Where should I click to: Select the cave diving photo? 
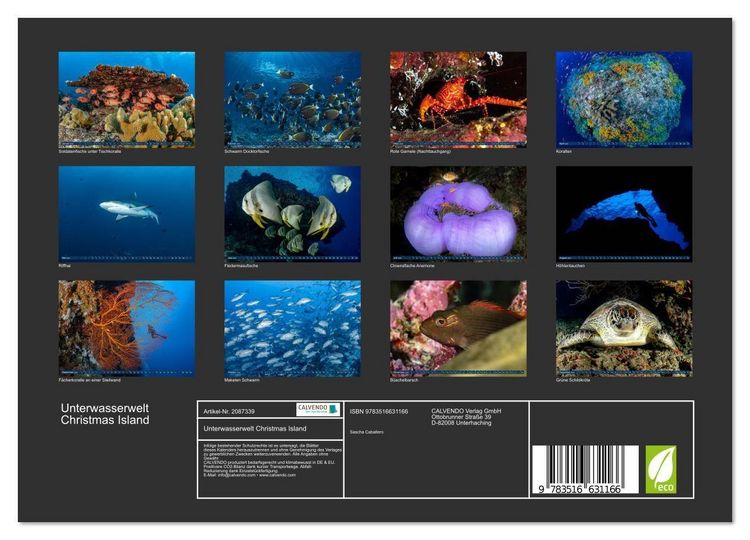click(624, 214)
